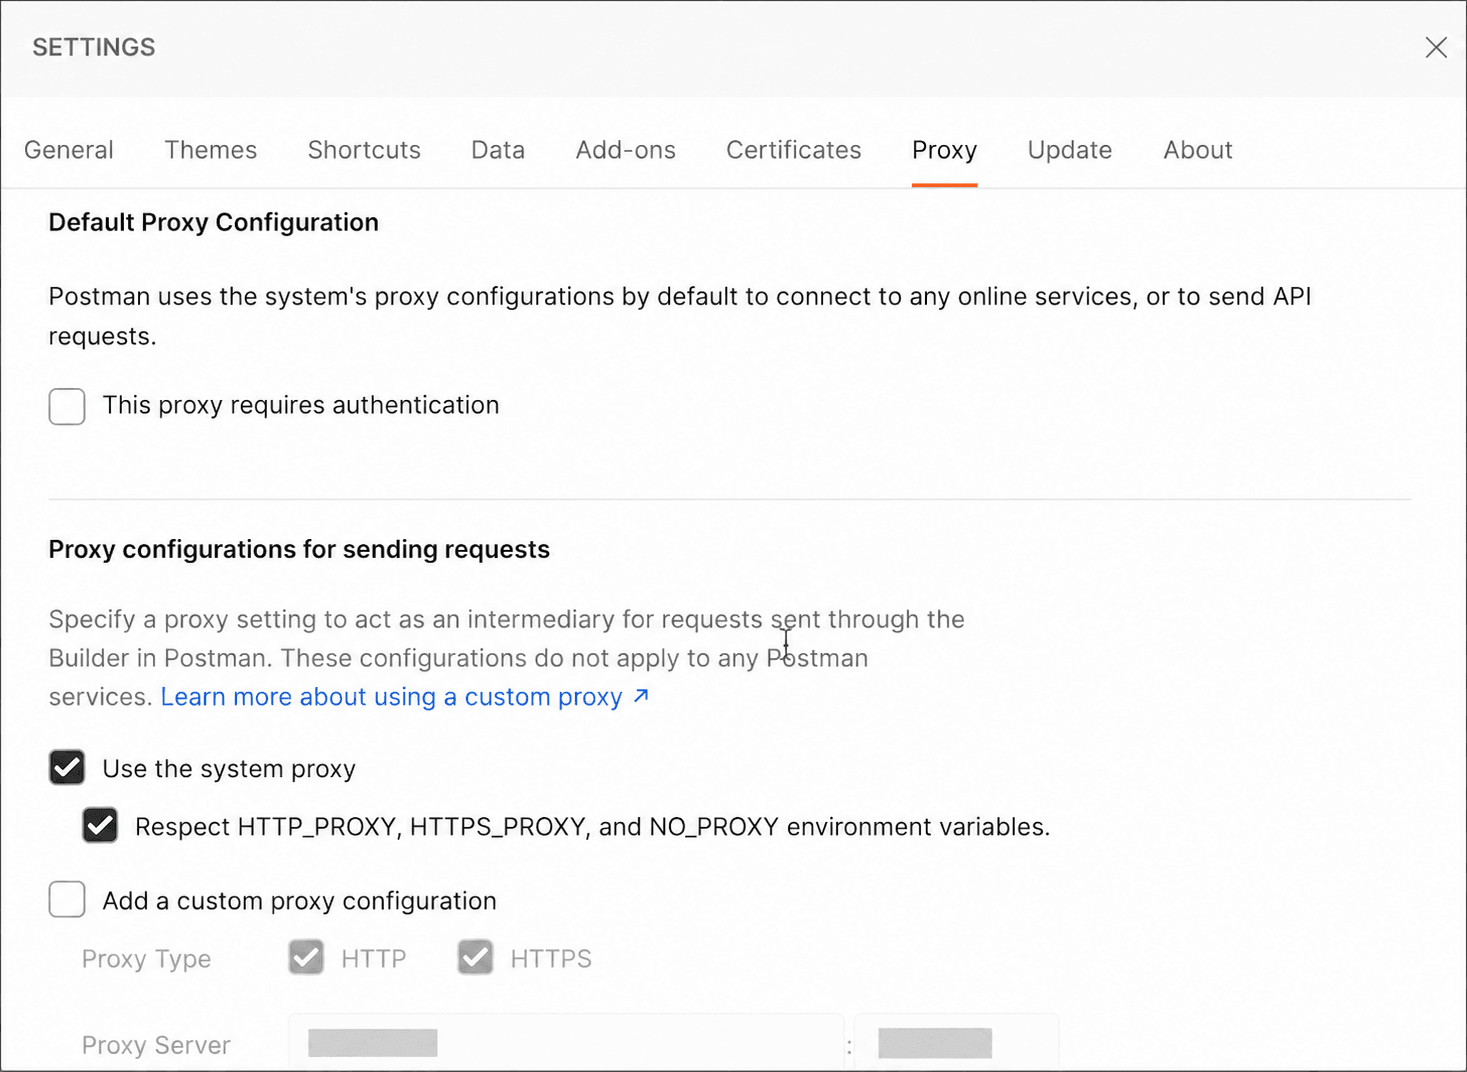Select the Proxy tab
The height and width of the screenshot is (1072, 1467).
point(944,150)
